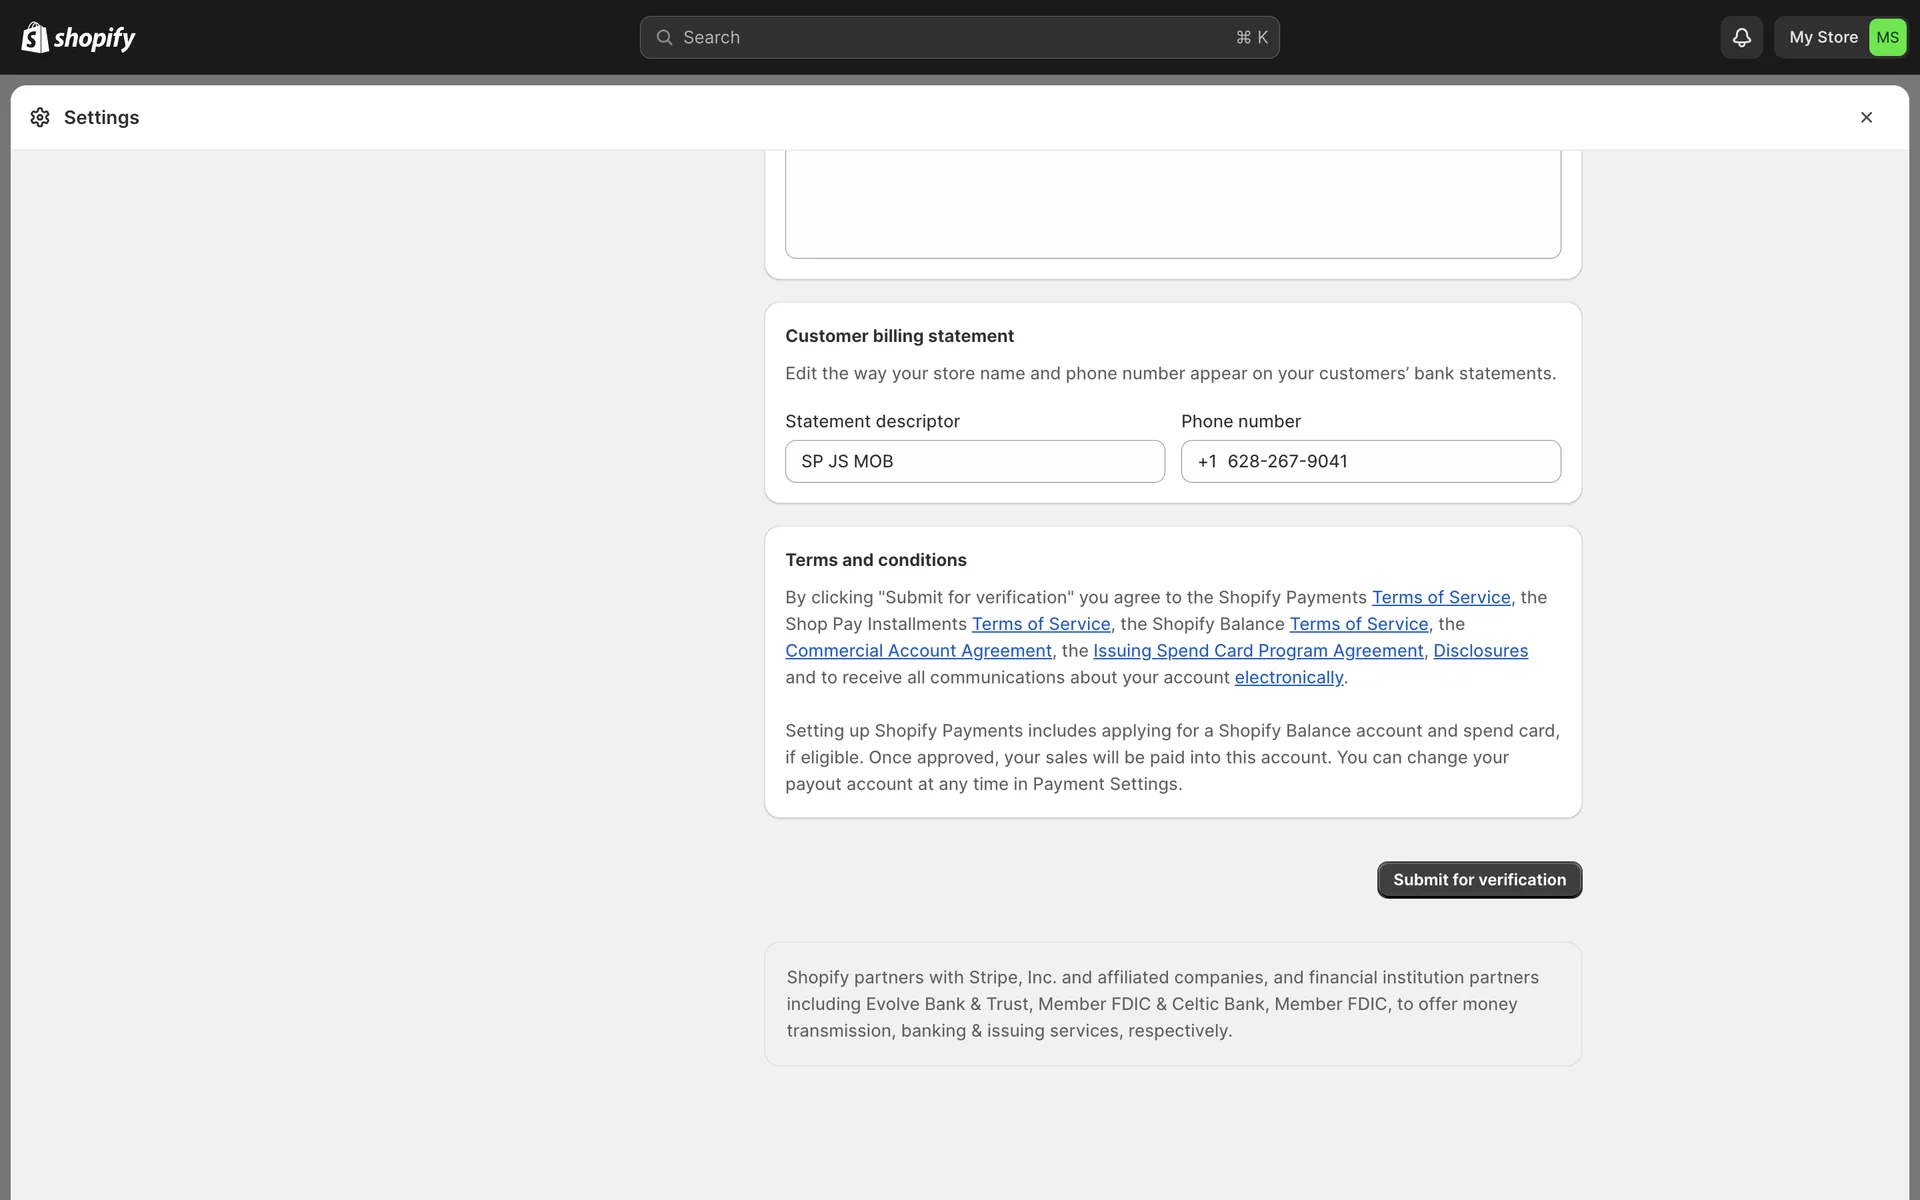
Task: Click the Shopify logo
Action: (78, 37)
